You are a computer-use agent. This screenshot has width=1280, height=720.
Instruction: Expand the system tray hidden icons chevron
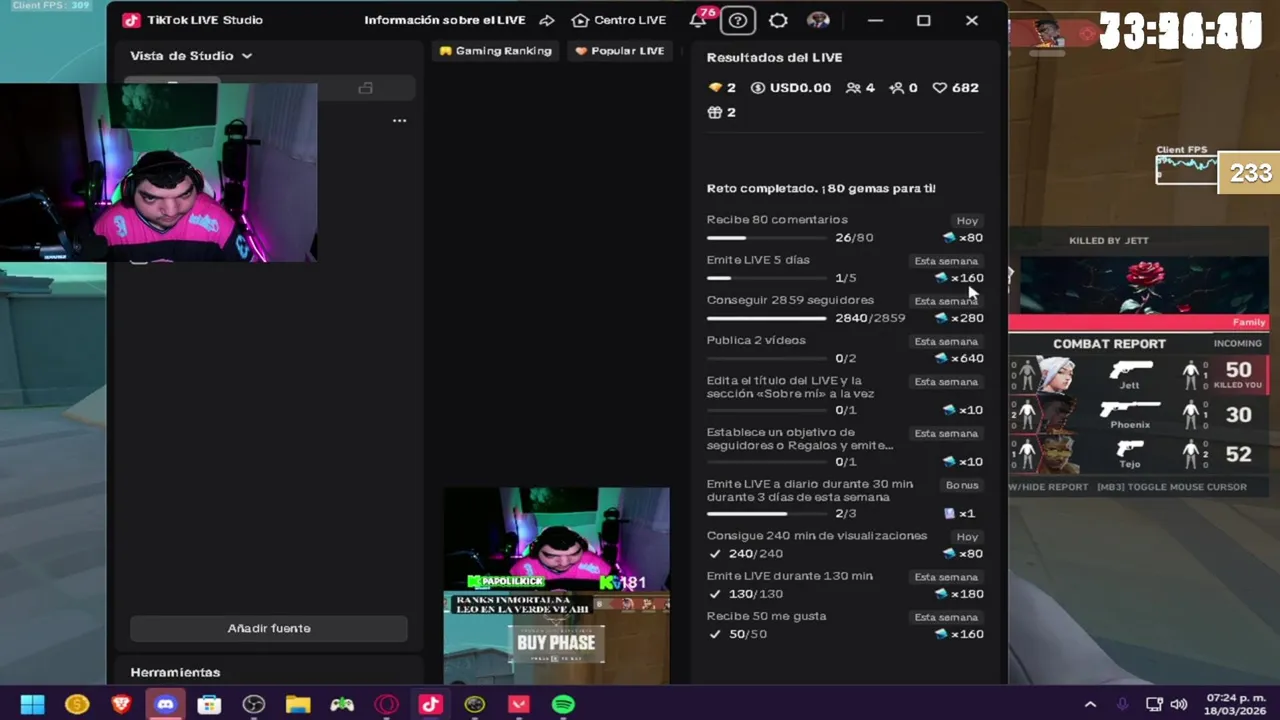1090,705
